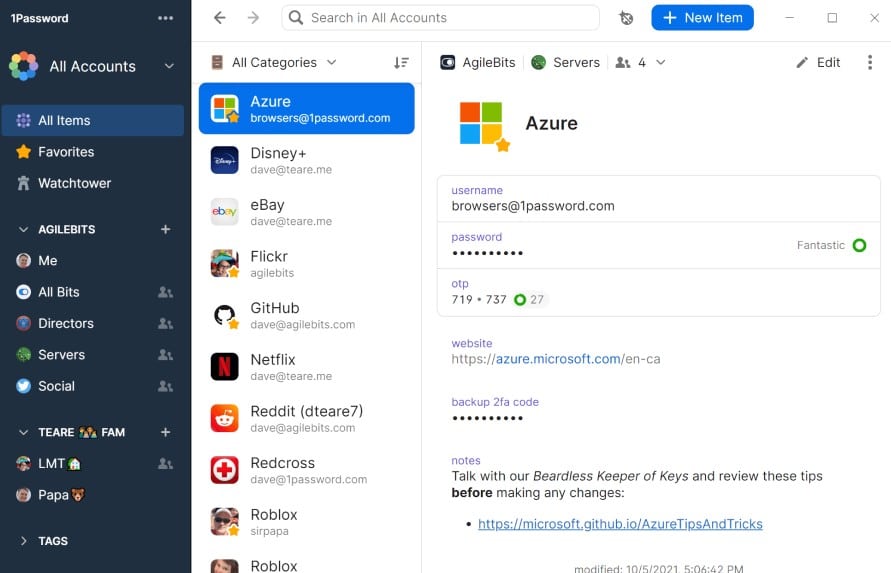Select the Flickr agilebits item

point(306,264)
